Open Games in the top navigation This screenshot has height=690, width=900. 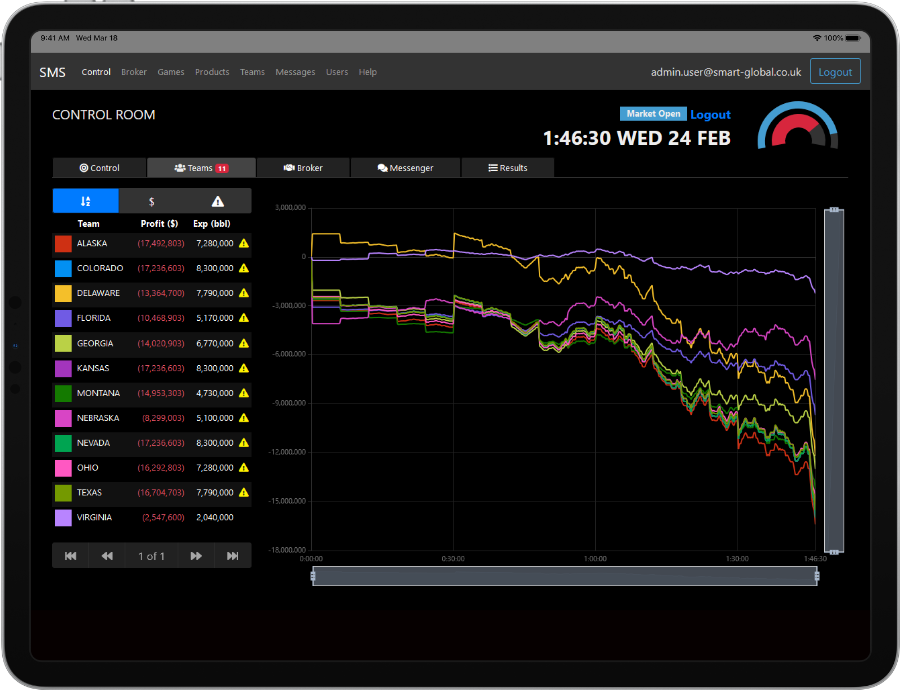coord(171,72)
